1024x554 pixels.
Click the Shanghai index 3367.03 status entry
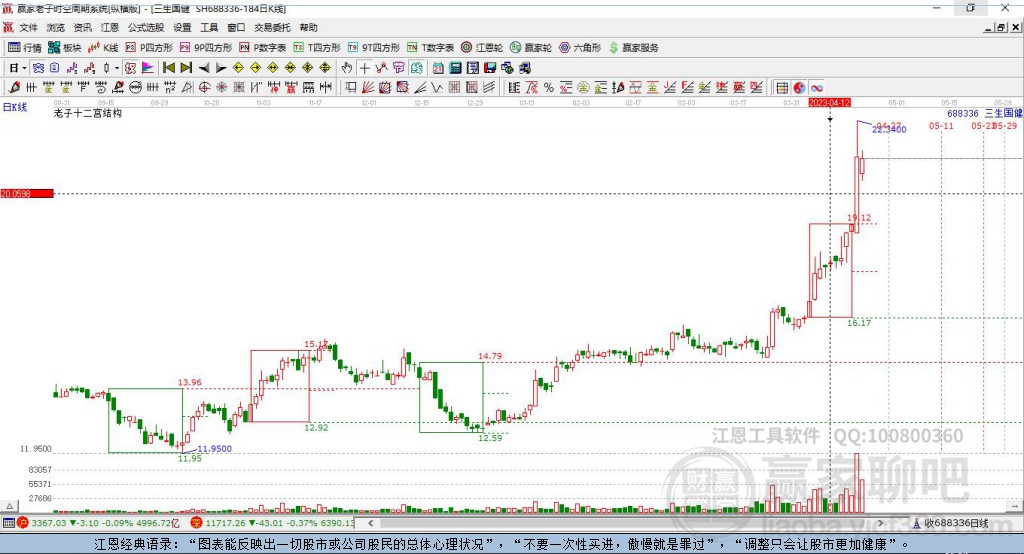tap(98, 523)
